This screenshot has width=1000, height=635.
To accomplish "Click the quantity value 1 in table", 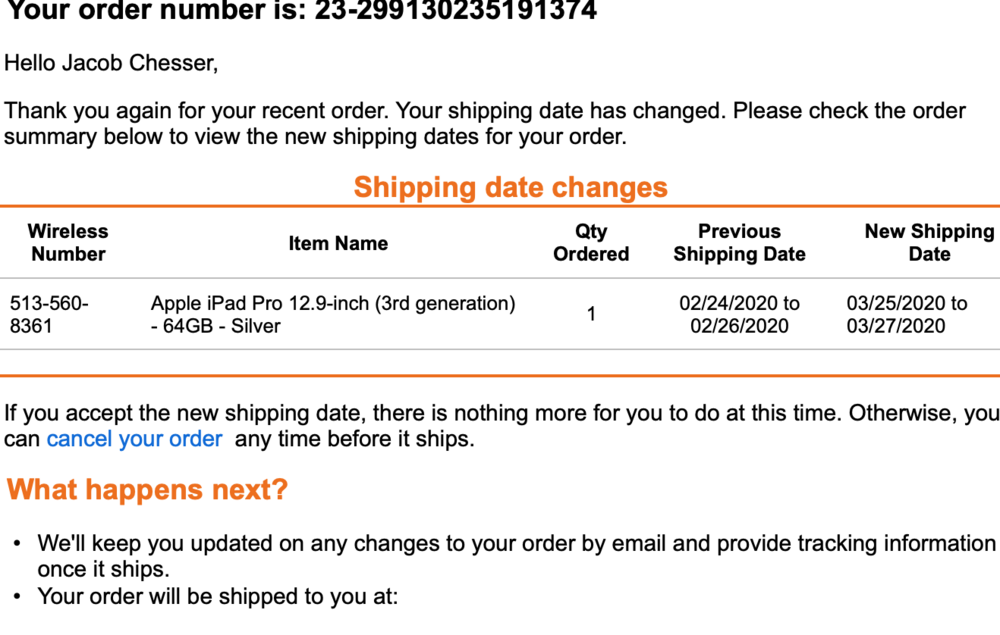I will point(591,314).
